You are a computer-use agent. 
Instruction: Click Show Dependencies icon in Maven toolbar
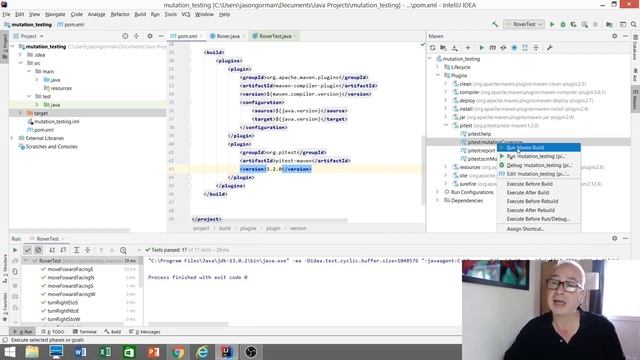[525, 48]
